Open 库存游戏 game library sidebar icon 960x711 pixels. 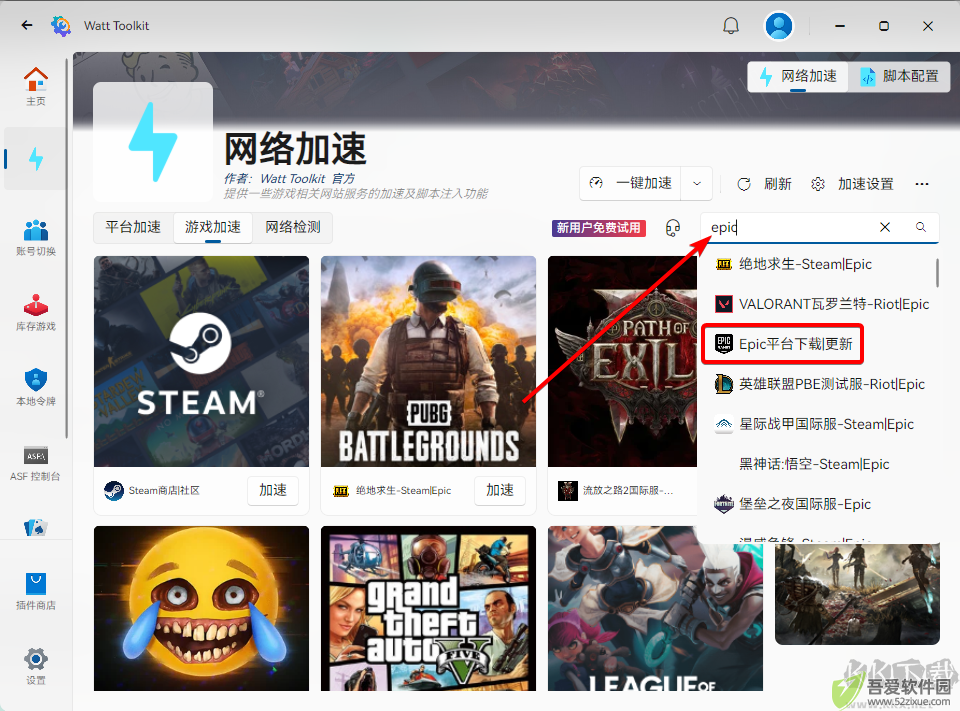click(x=36, y=312)
